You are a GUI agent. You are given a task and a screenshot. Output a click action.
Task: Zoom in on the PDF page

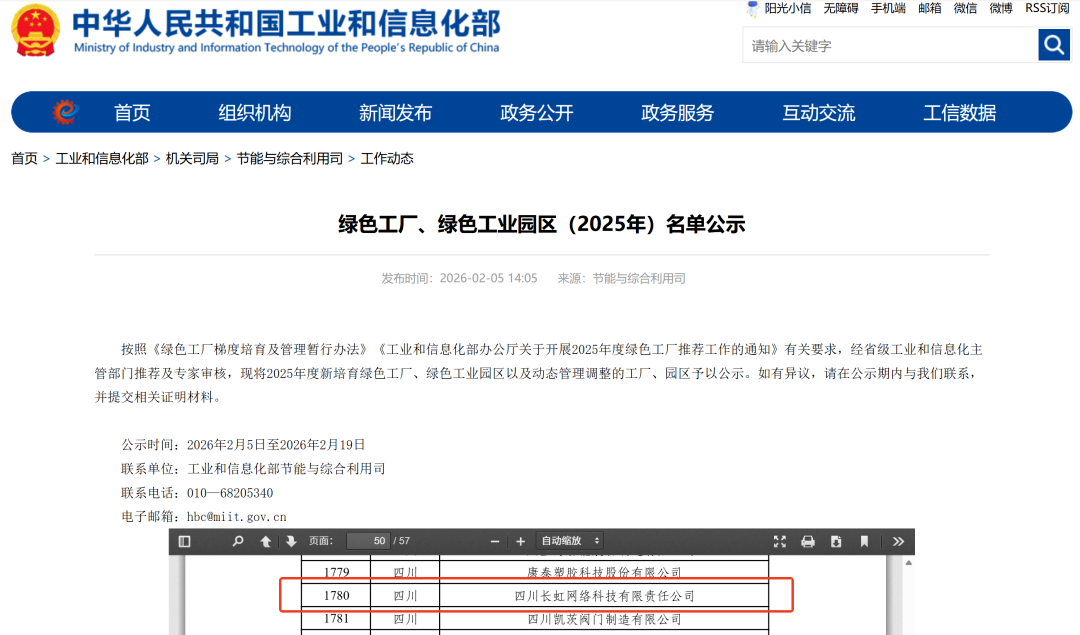point(519,540)
